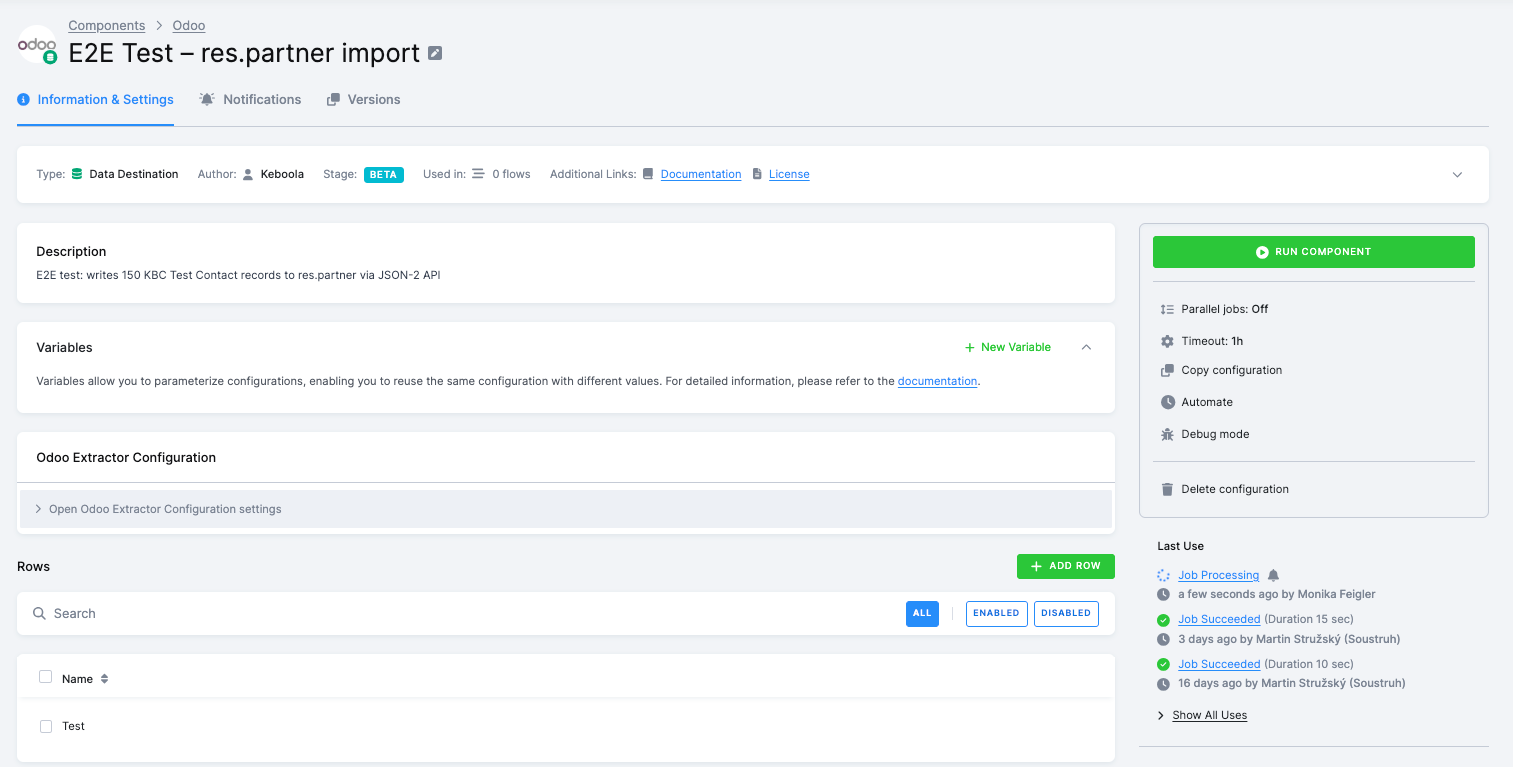Click the bell icon next to Job Processing
Image resolution: width=1513 pixels, height=767 pixels.
1271,574
